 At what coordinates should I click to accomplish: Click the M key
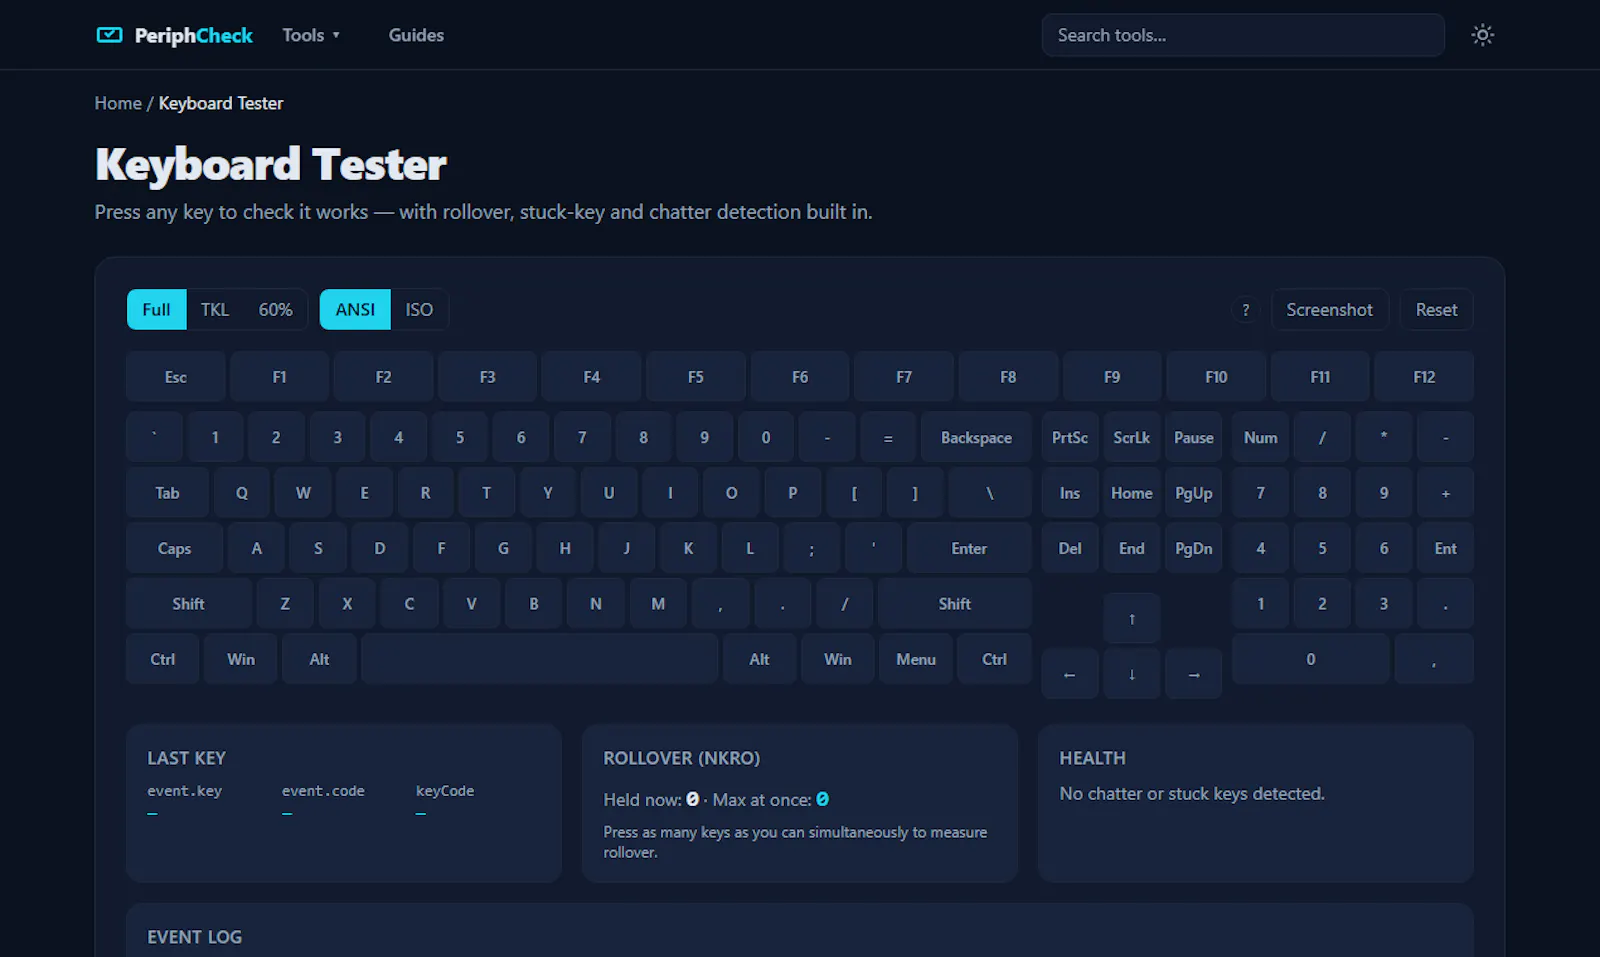(658, 604)
